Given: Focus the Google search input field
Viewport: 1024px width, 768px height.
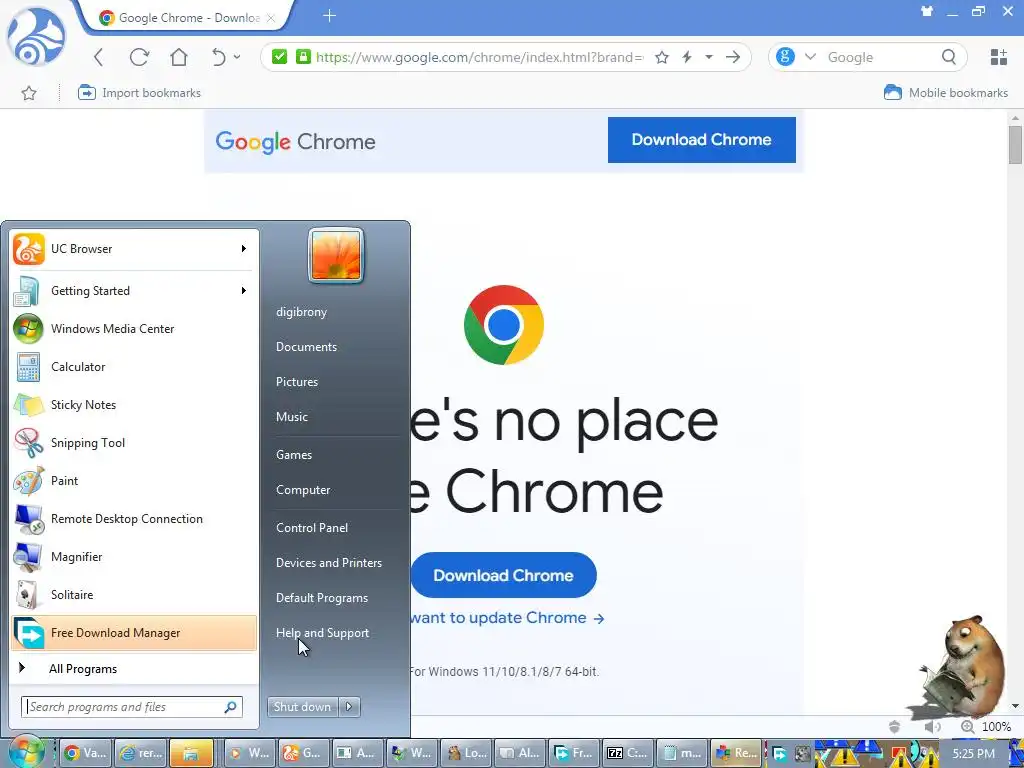Looking at the screenshot, I should (x=880, y=57).
